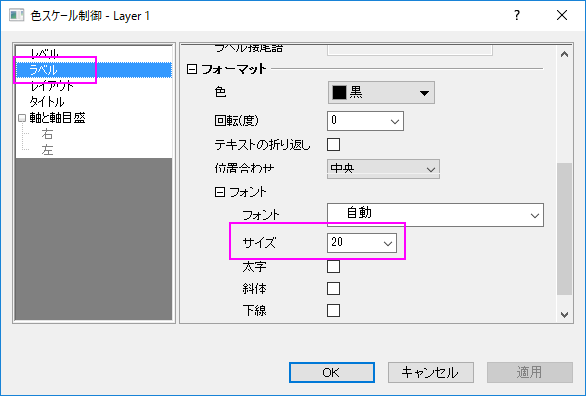The image size is (586, 396).
Task: Select the 右 axis item
Action: pyautogui.click(x=47, y=134)
